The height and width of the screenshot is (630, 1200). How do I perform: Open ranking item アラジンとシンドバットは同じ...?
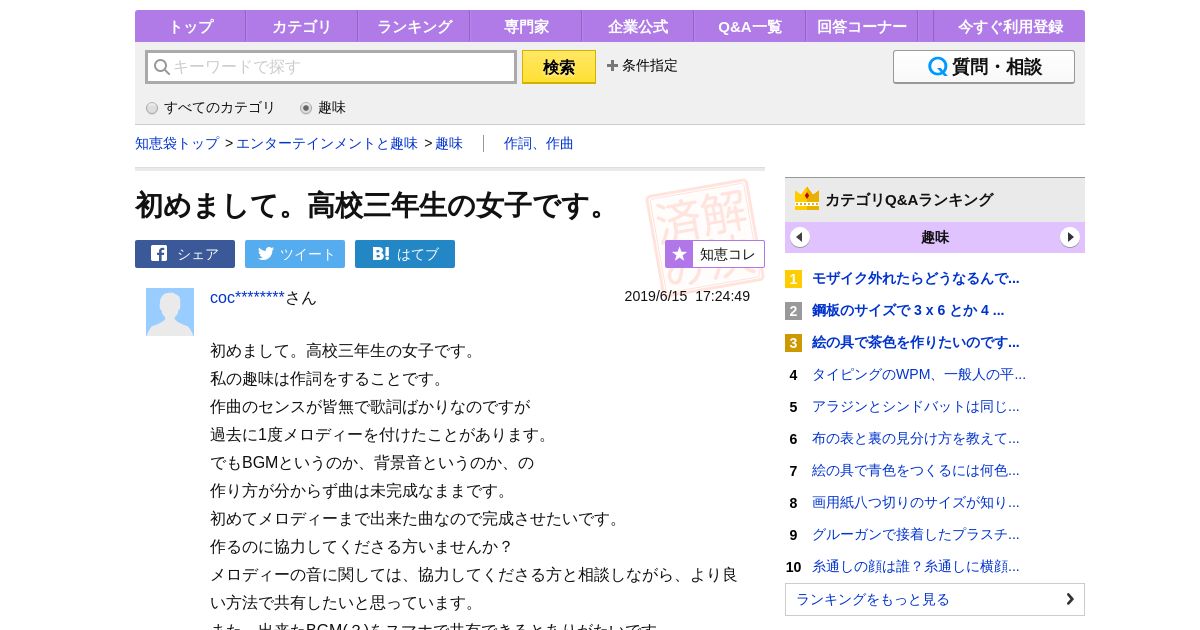click(916, 406)
